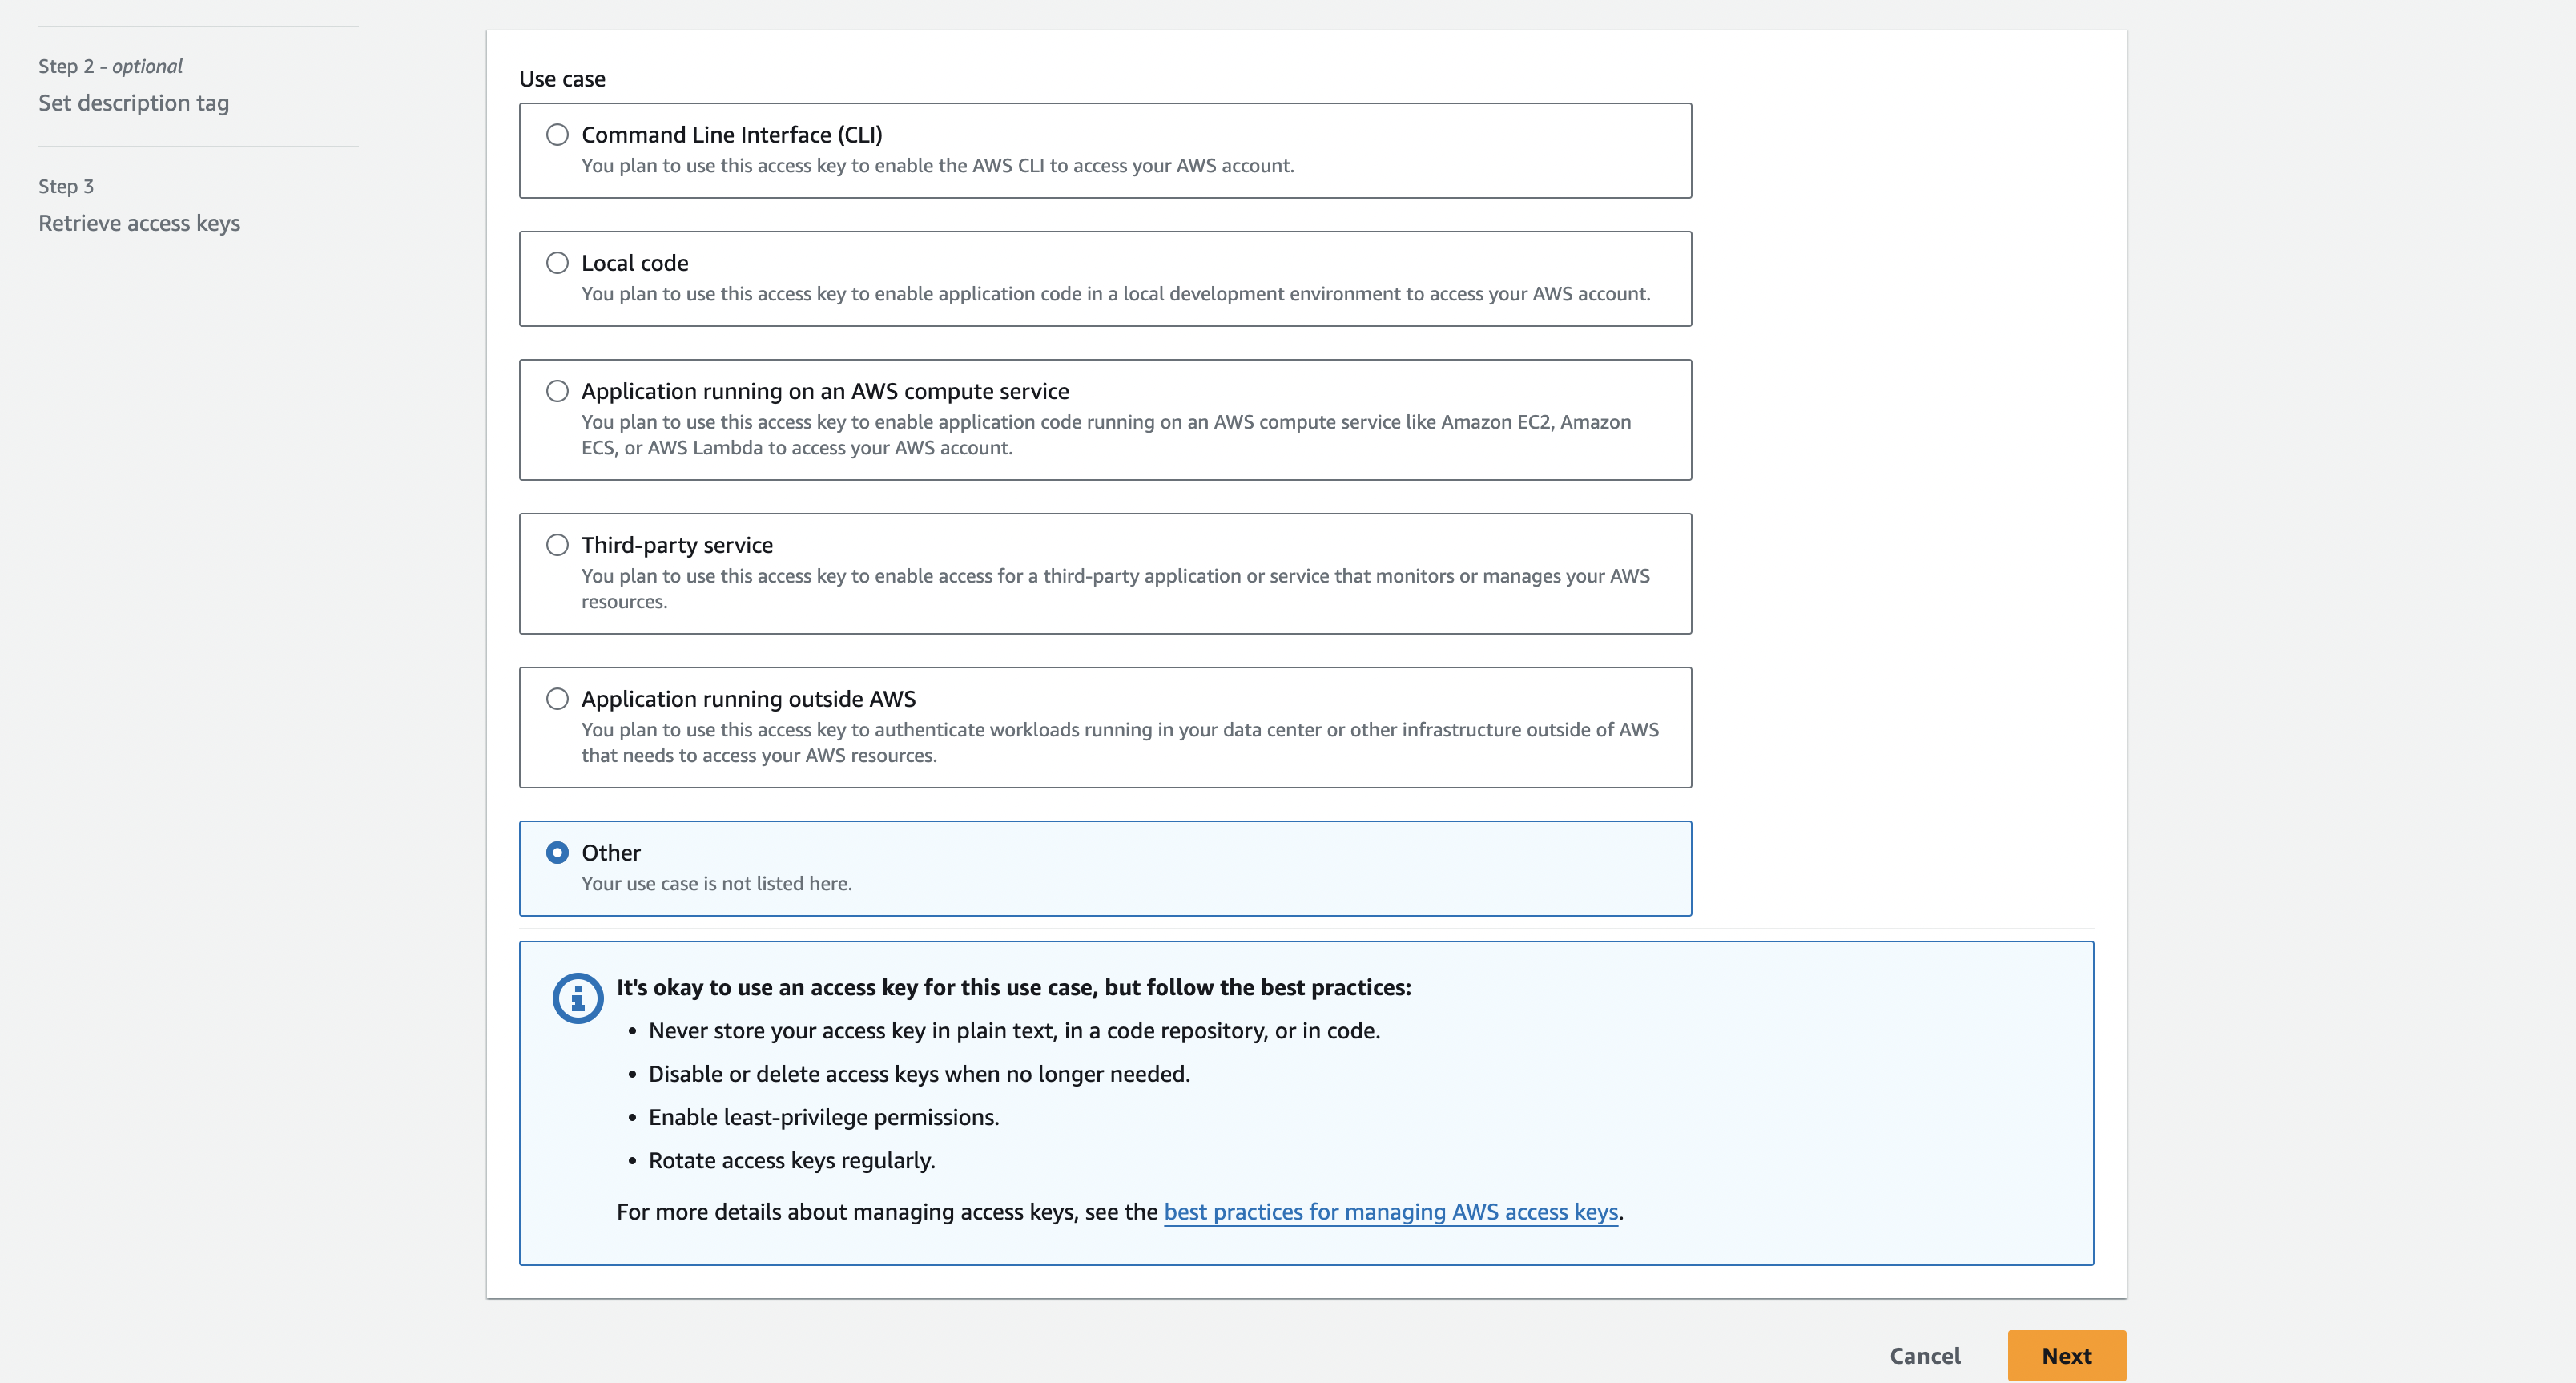Viewport: 2576px width, 1383px height.
Task: Select Third-party service radio option
Action: (557, 545)
